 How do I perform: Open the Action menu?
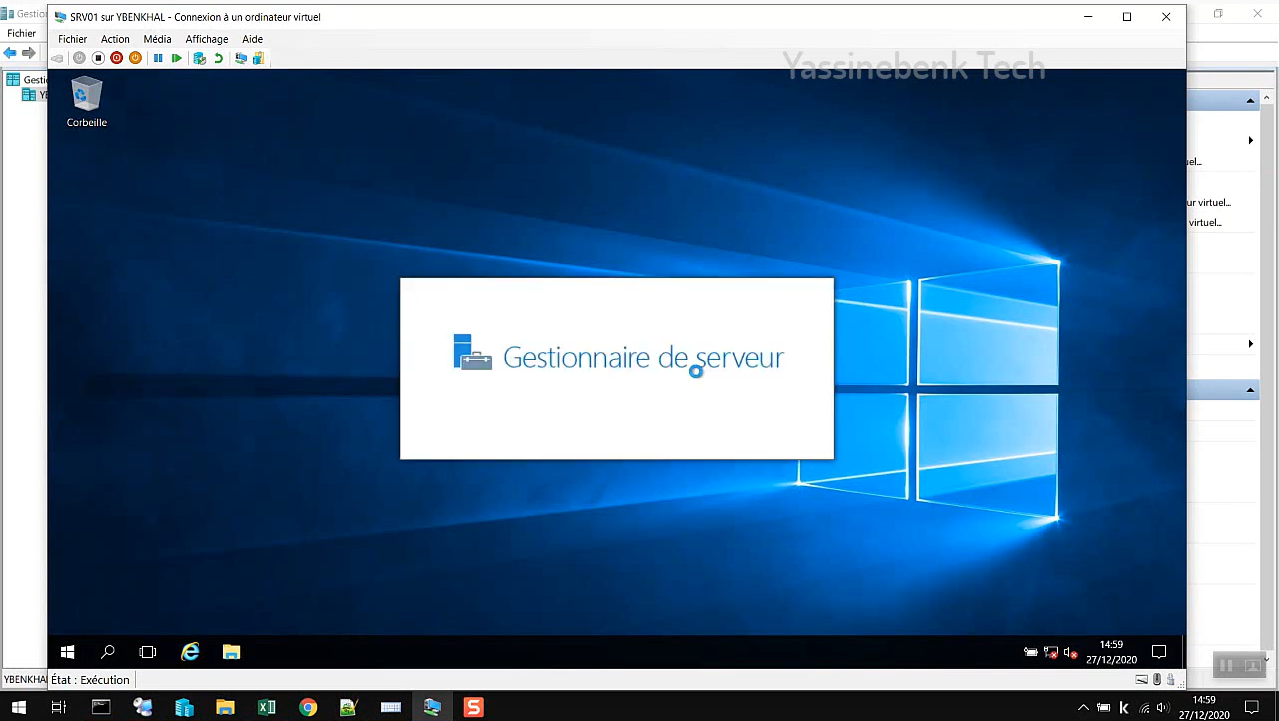tap(115, 39)
